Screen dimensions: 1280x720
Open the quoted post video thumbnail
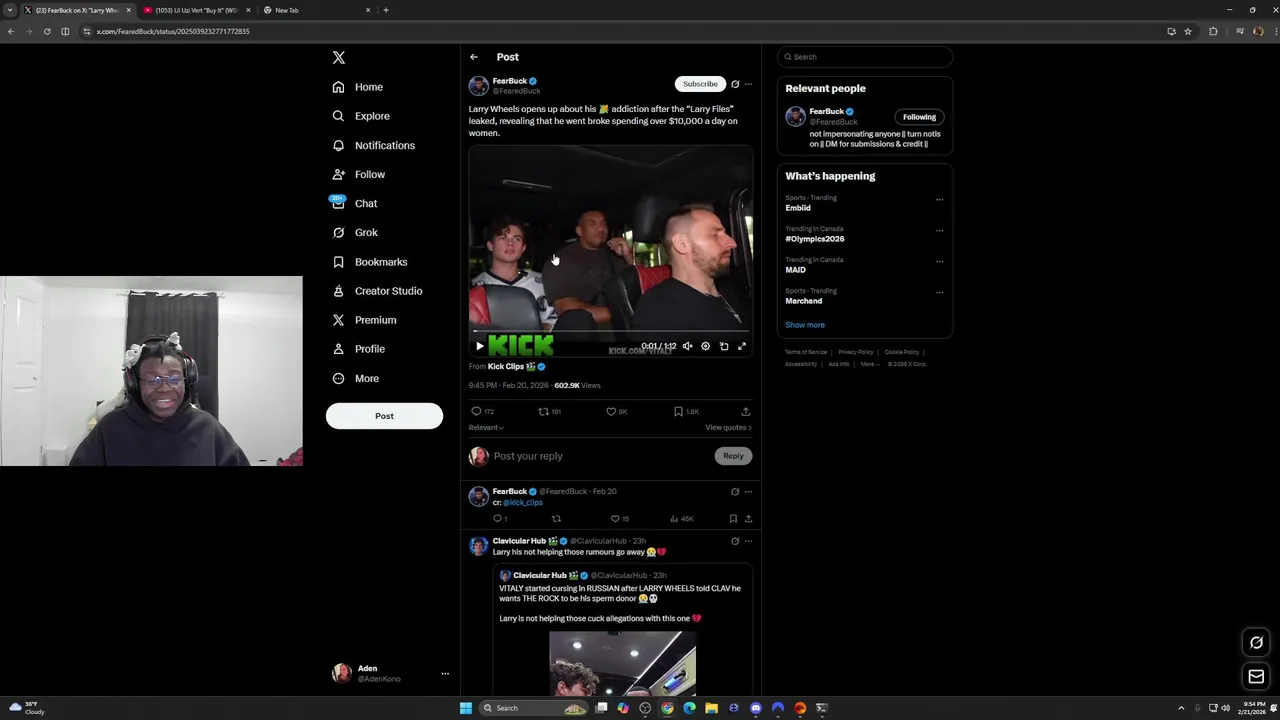pos(622,663)
